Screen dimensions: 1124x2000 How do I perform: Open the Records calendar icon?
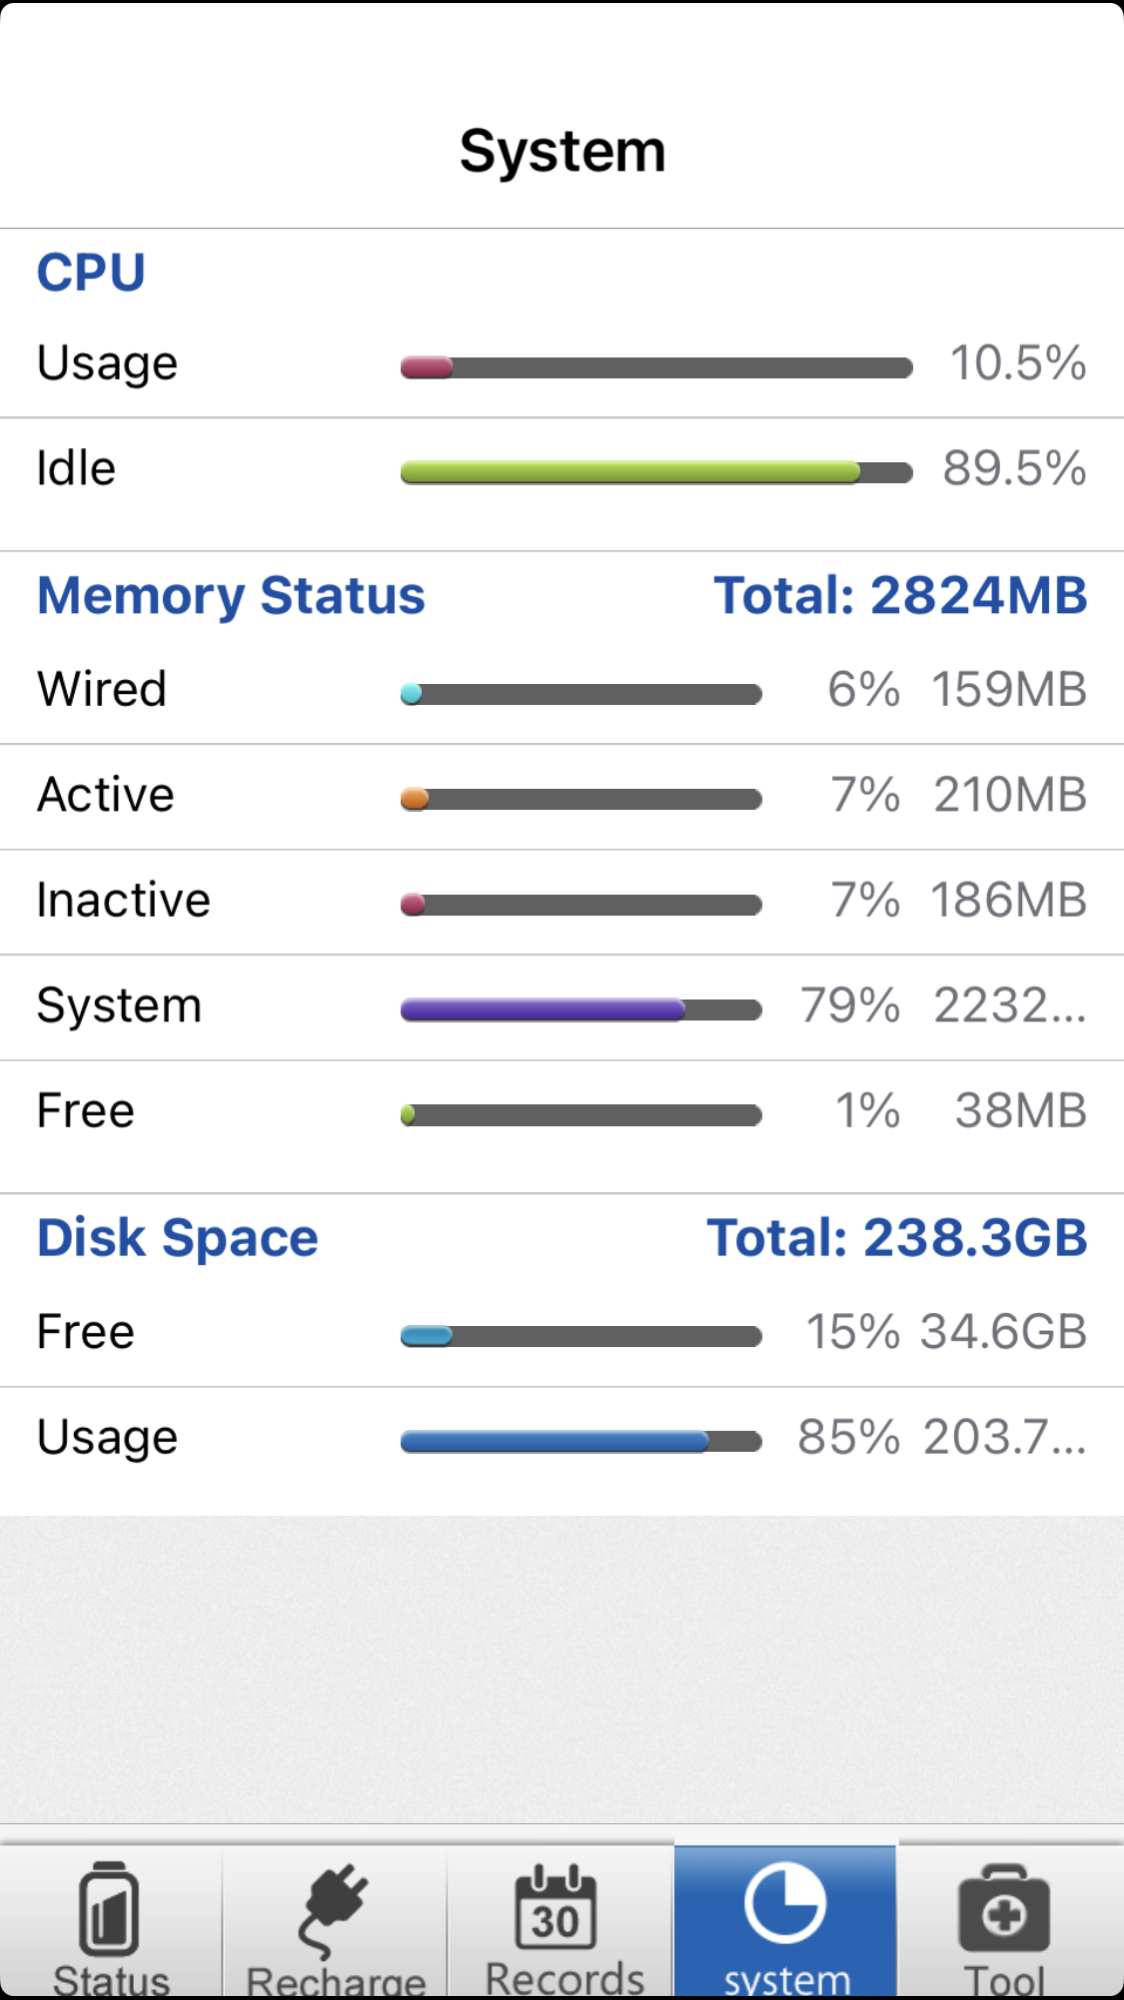(557, 1908)
